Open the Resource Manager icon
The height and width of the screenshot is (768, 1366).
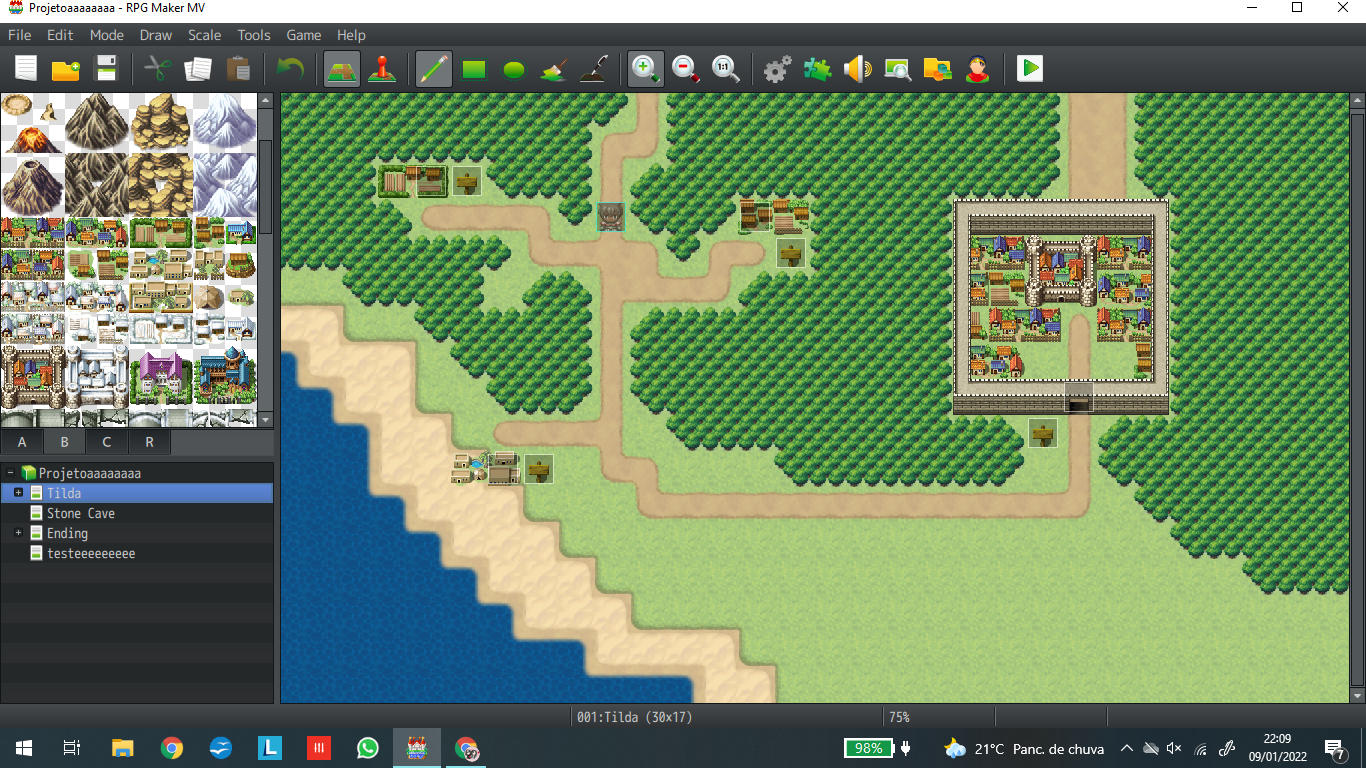click(938, 69)
